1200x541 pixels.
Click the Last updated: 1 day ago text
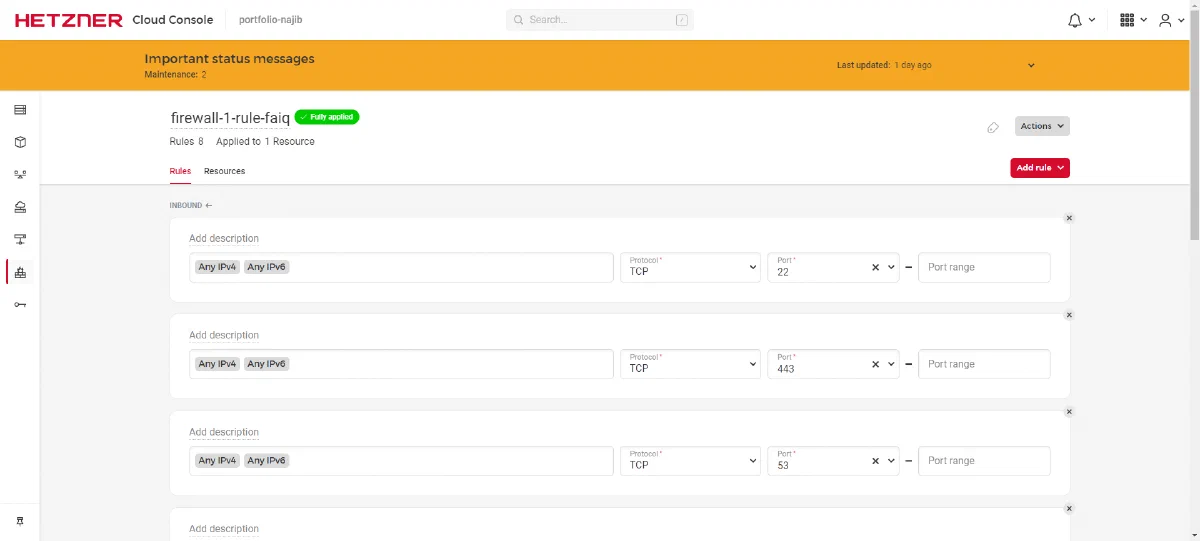coord(884,66)
